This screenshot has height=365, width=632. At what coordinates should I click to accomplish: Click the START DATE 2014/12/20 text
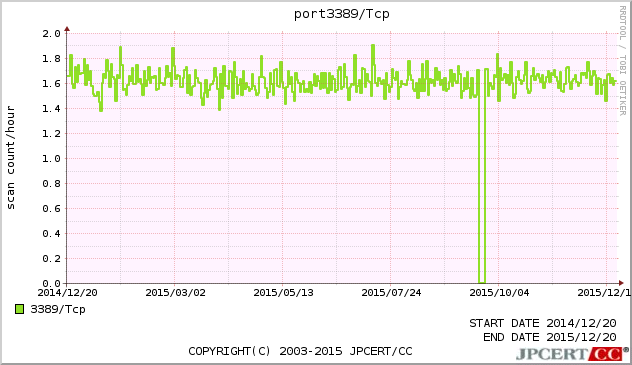pyautogui.click(x=543, y=323)
